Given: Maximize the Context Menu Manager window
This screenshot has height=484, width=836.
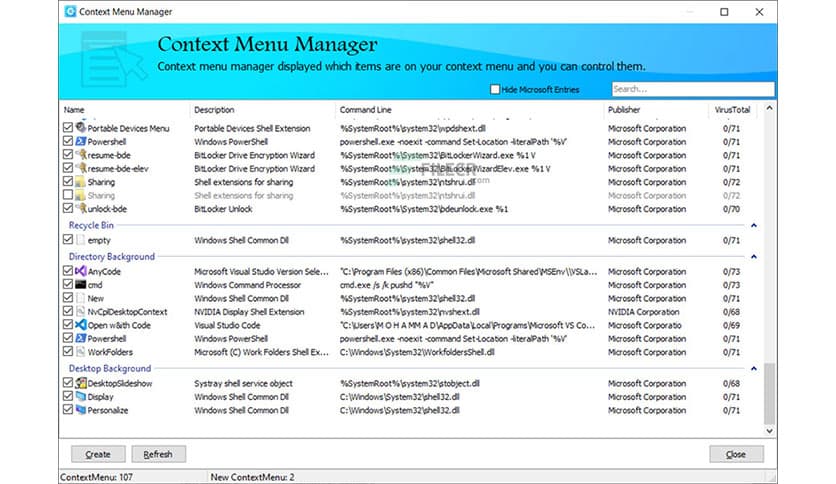Looking at the screenshot, I should tap(724, 12).
